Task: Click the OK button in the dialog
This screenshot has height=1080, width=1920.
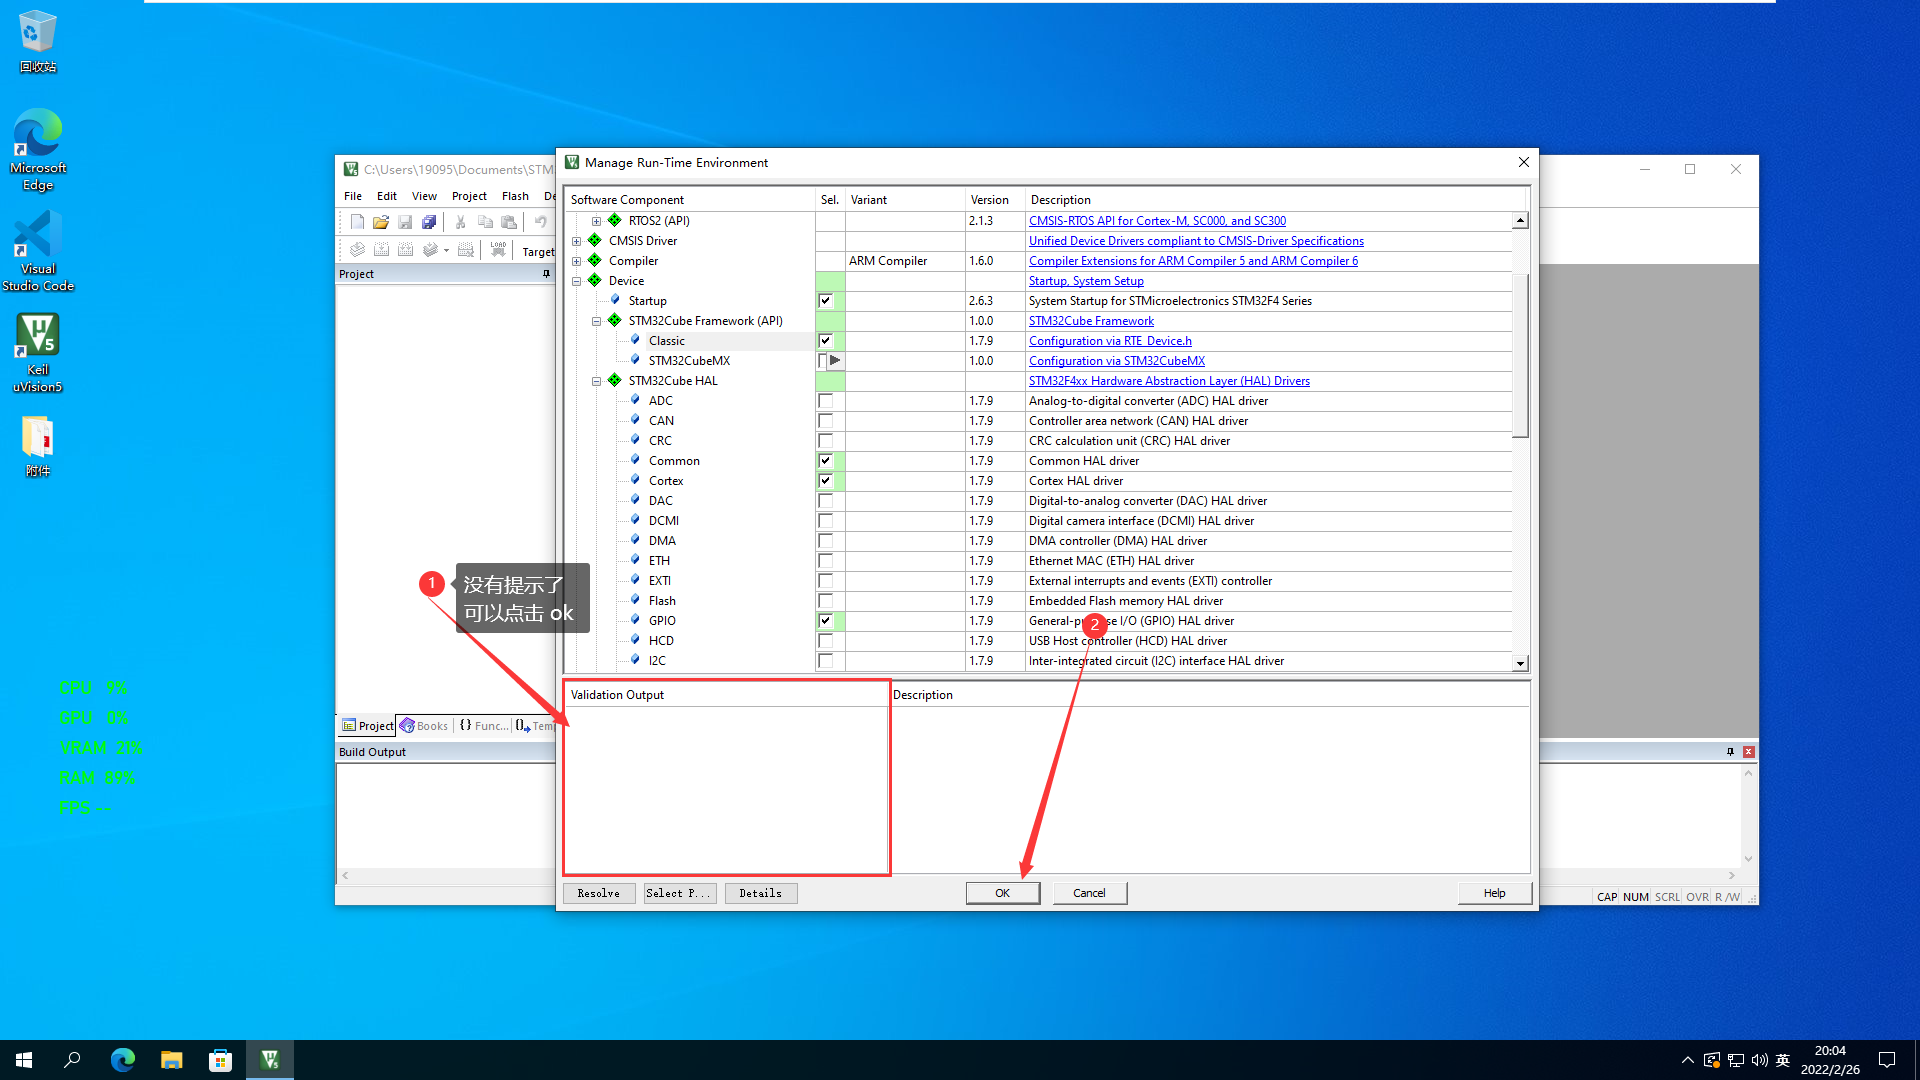Action: (x=1002, y=892)
